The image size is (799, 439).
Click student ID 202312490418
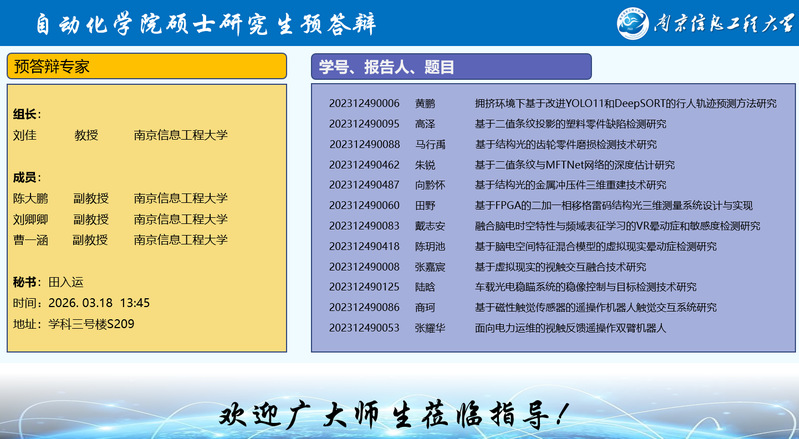click(x=364, y=247)
